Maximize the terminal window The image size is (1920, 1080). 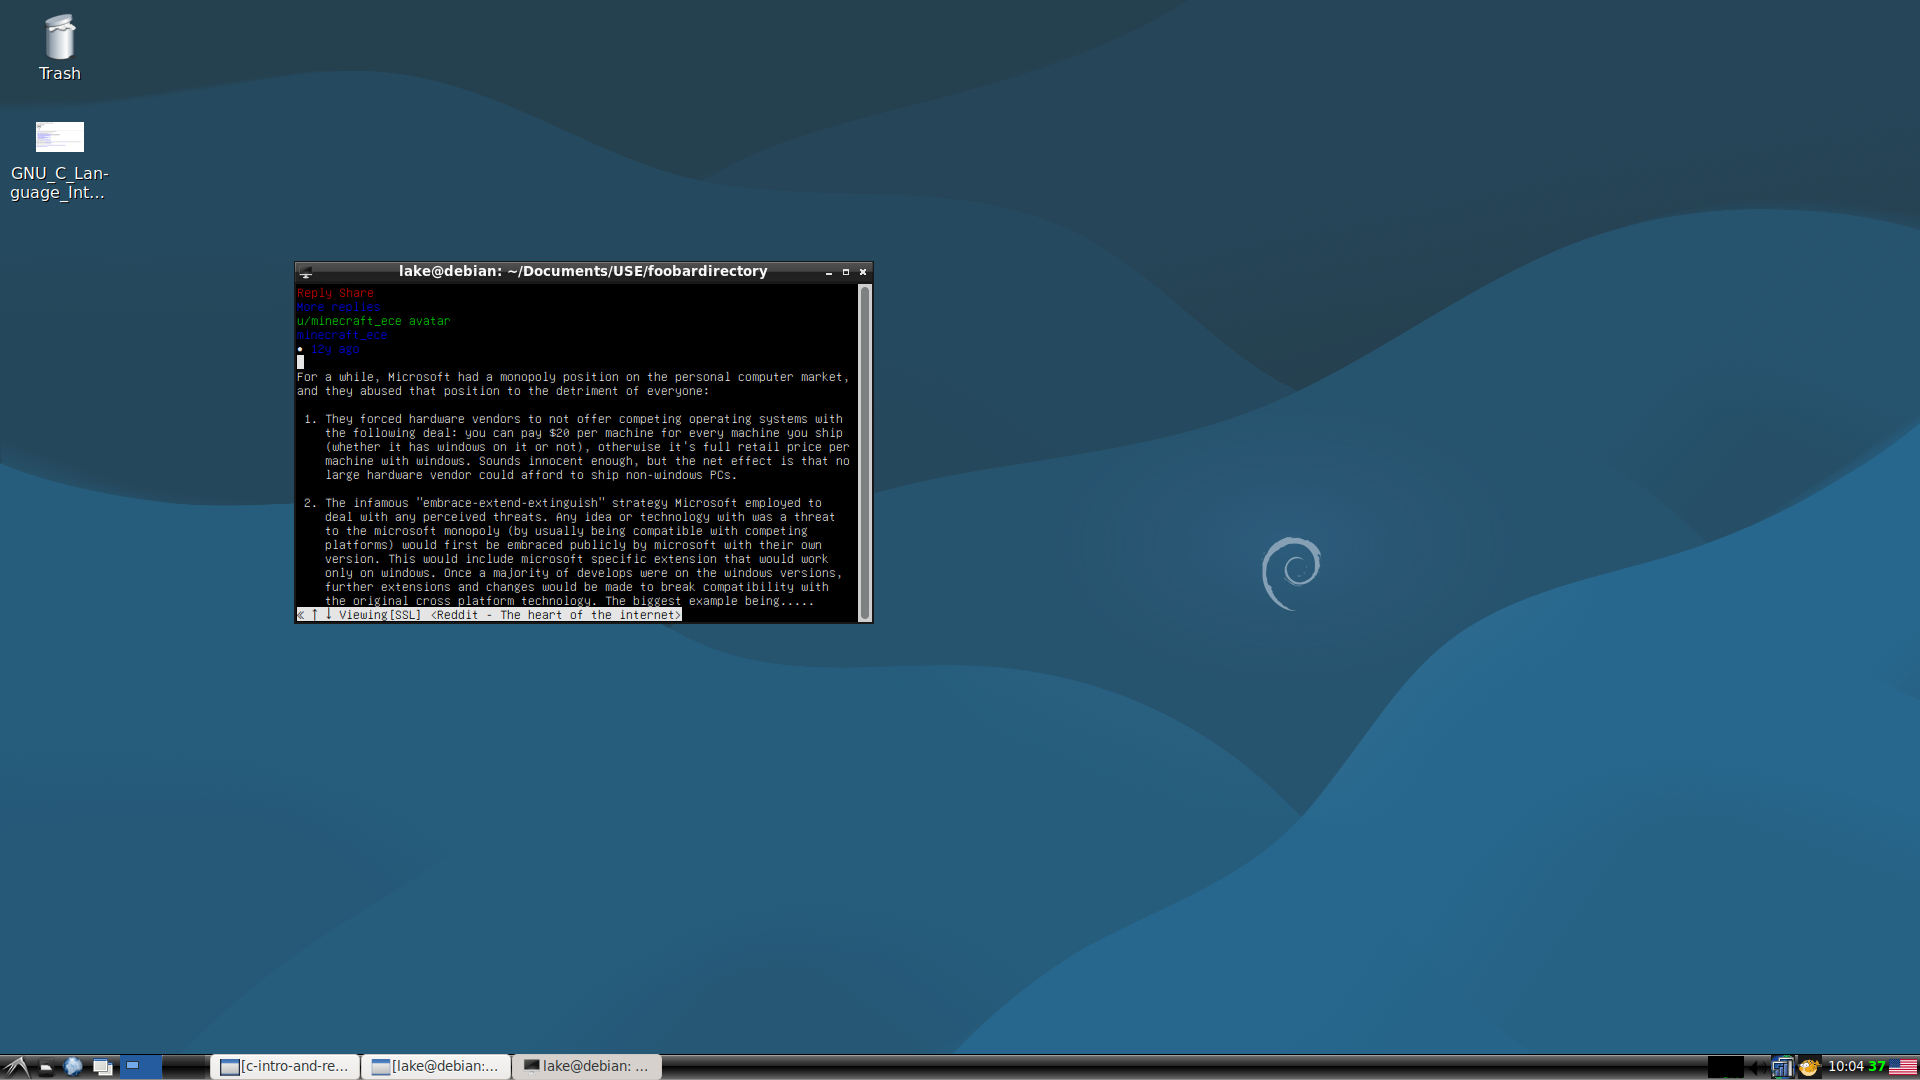(846, 272)
